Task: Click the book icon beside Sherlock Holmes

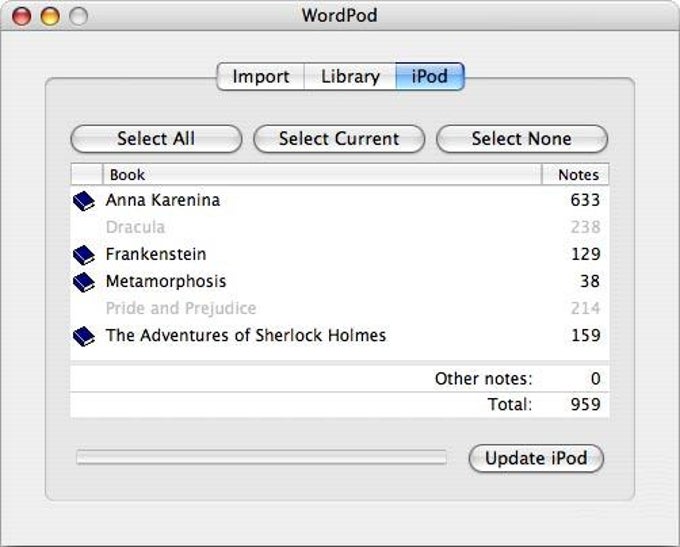Action: pos(84,336)
